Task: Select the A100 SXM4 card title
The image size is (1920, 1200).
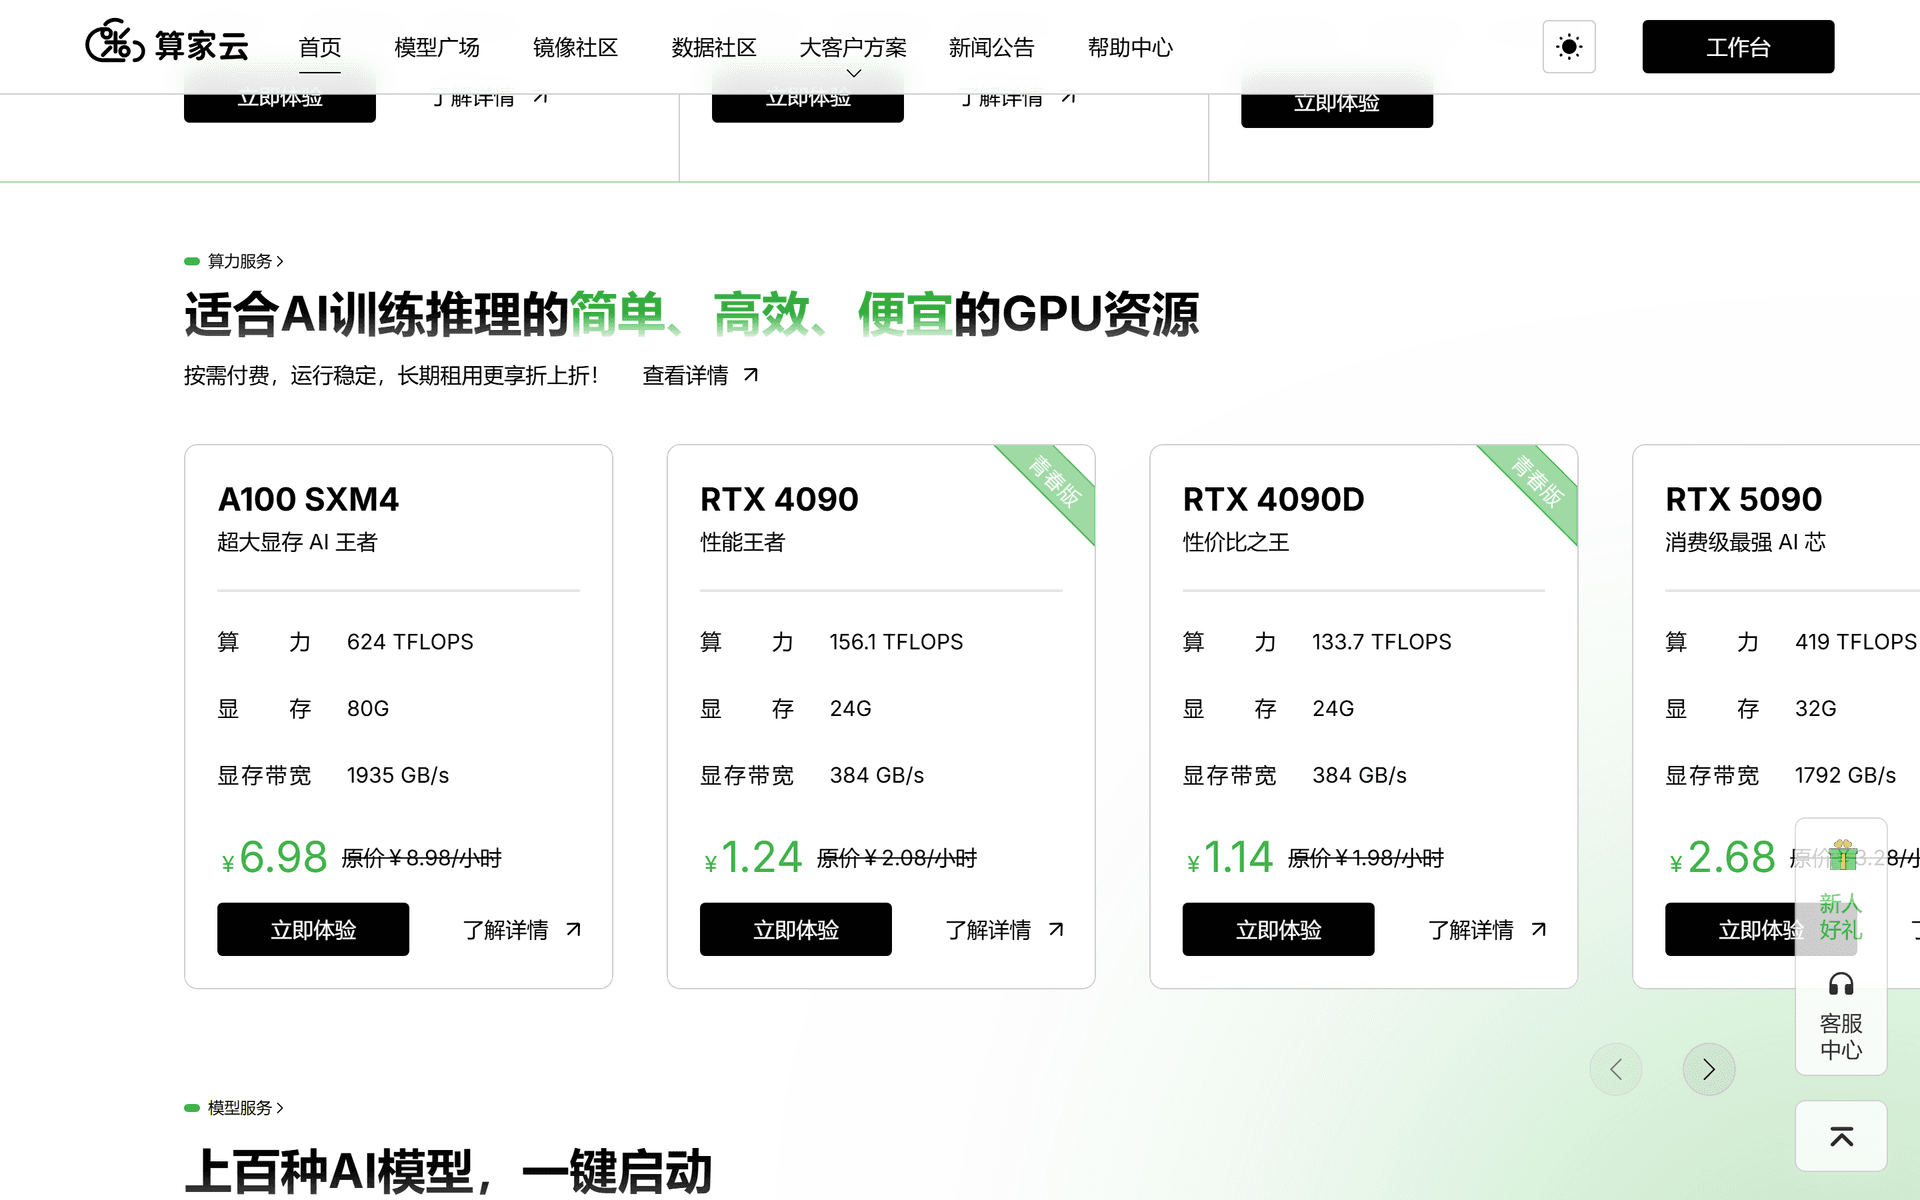Action: tap(308, 499)
